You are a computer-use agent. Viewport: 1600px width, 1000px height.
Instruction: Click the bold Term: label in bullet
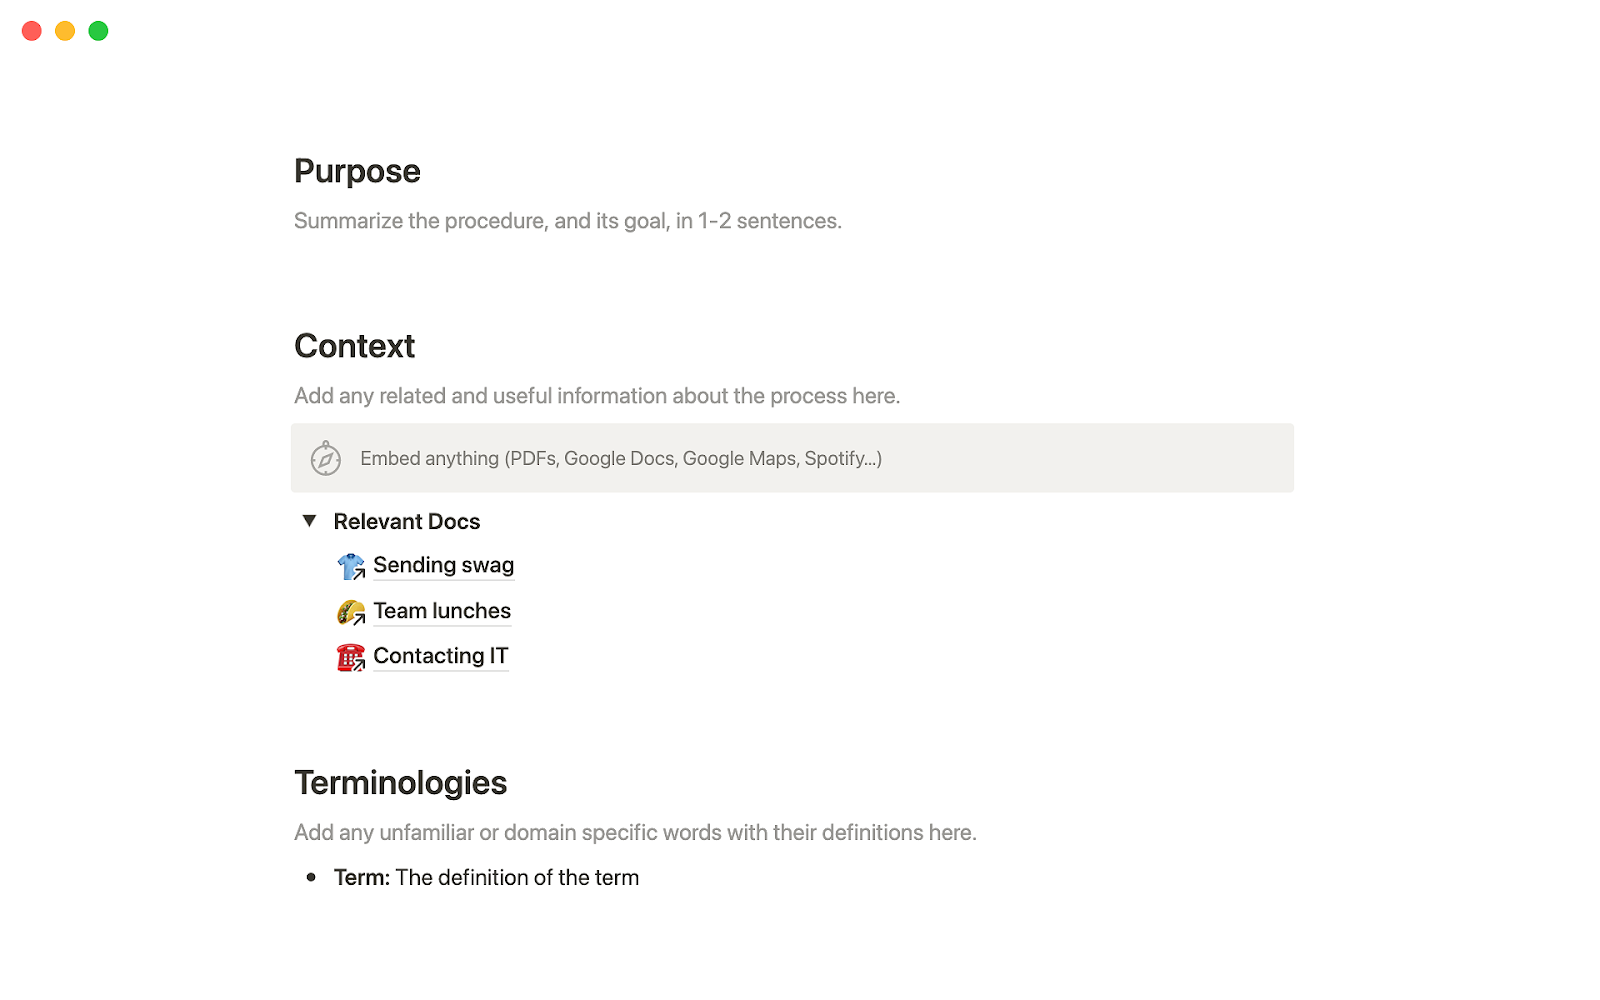[x=362, y=878]
